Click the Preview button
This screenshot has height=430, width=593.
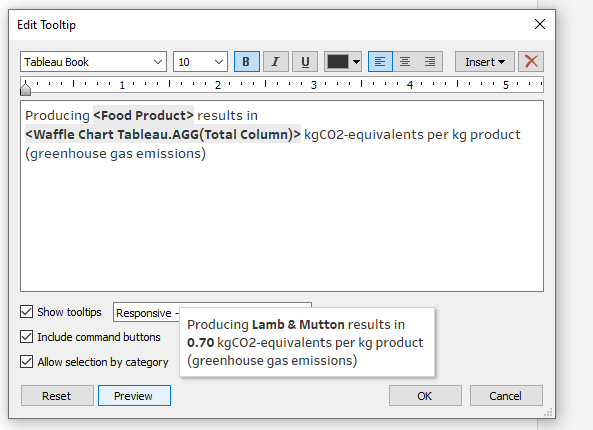tap(134, 396)
